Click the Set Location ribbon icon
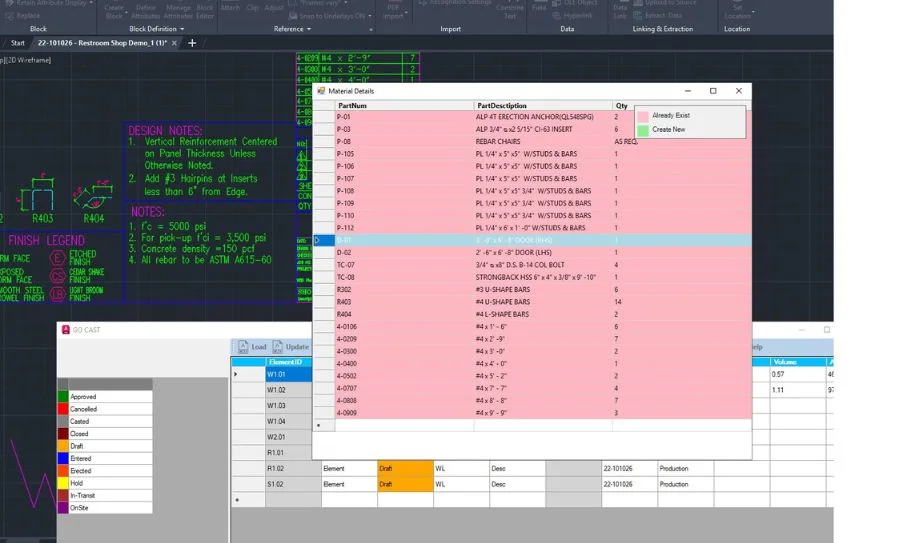The width and height of the screenshot is (915, 543). [x=737, y=11]
